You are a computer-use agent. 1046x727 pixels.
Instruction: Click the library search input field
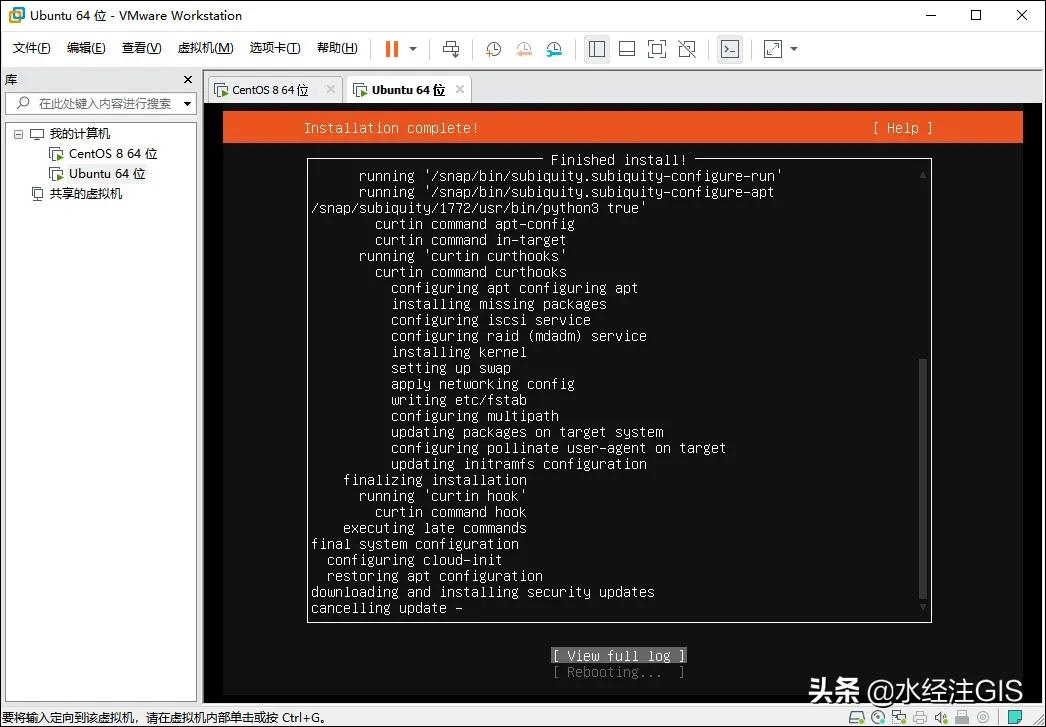click(x=100, y=102)
